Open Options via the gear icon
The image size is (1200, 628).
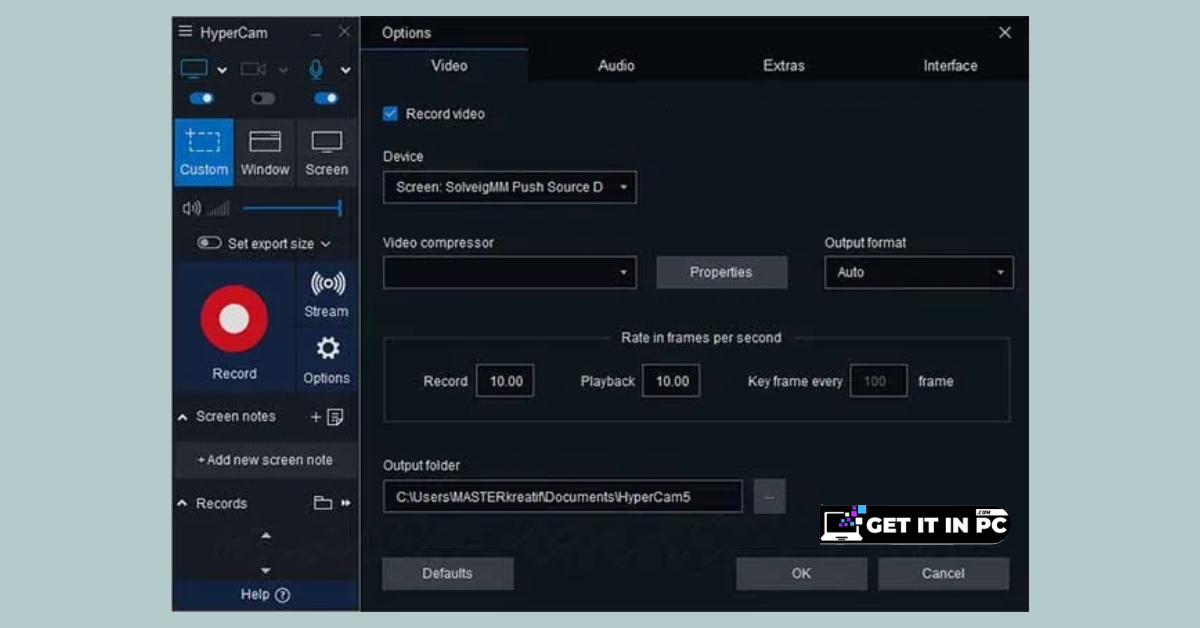click(x=327, y=359)
